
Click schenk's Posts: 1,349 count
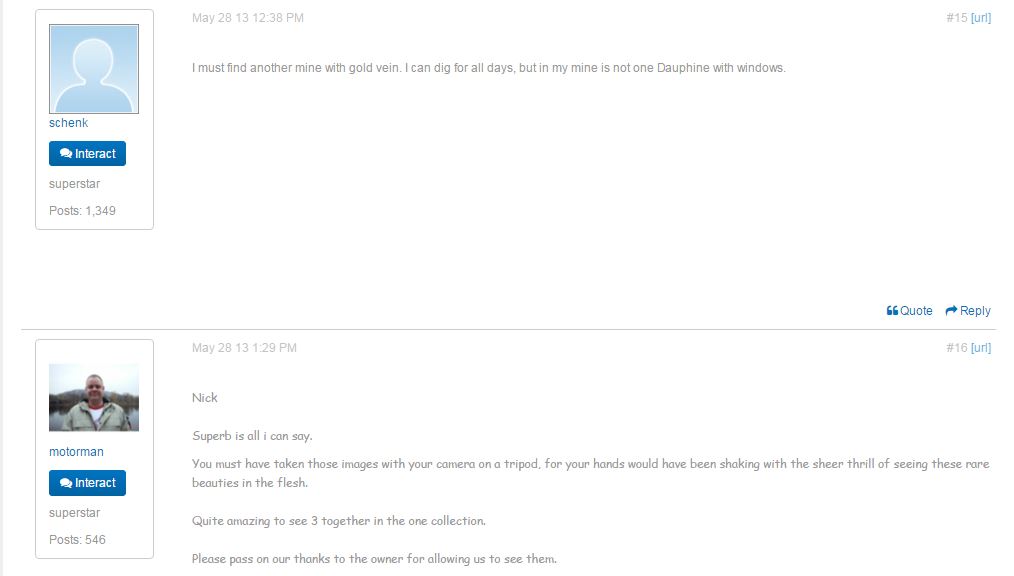click(82, 211)
